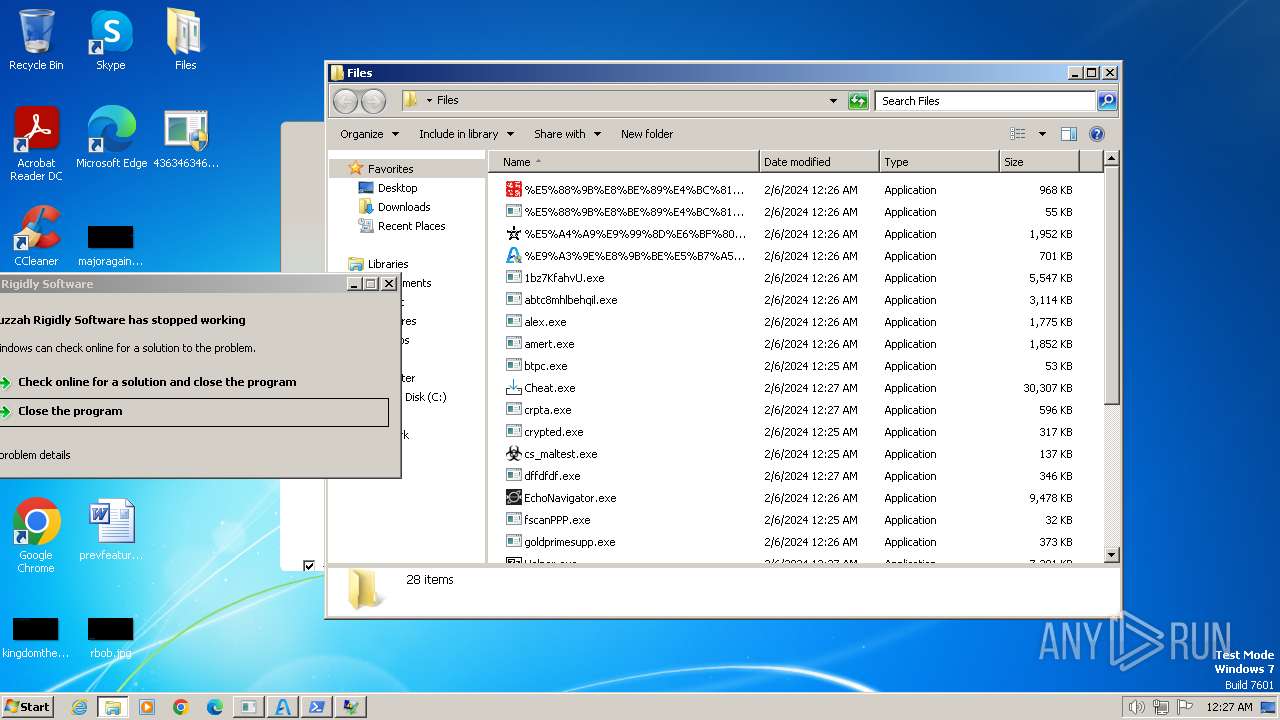Click into the Search Files box
1280x720 pixels.
[985, 100]
